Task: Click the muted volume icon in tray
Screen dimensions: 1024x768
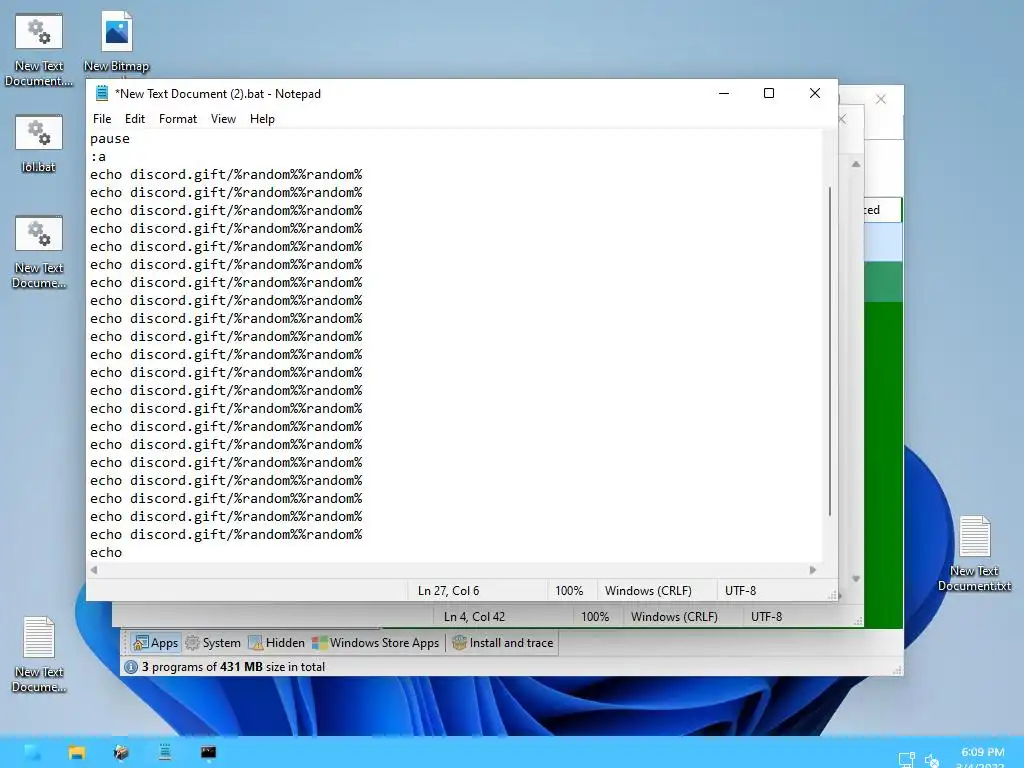Action: coord(932,760)
